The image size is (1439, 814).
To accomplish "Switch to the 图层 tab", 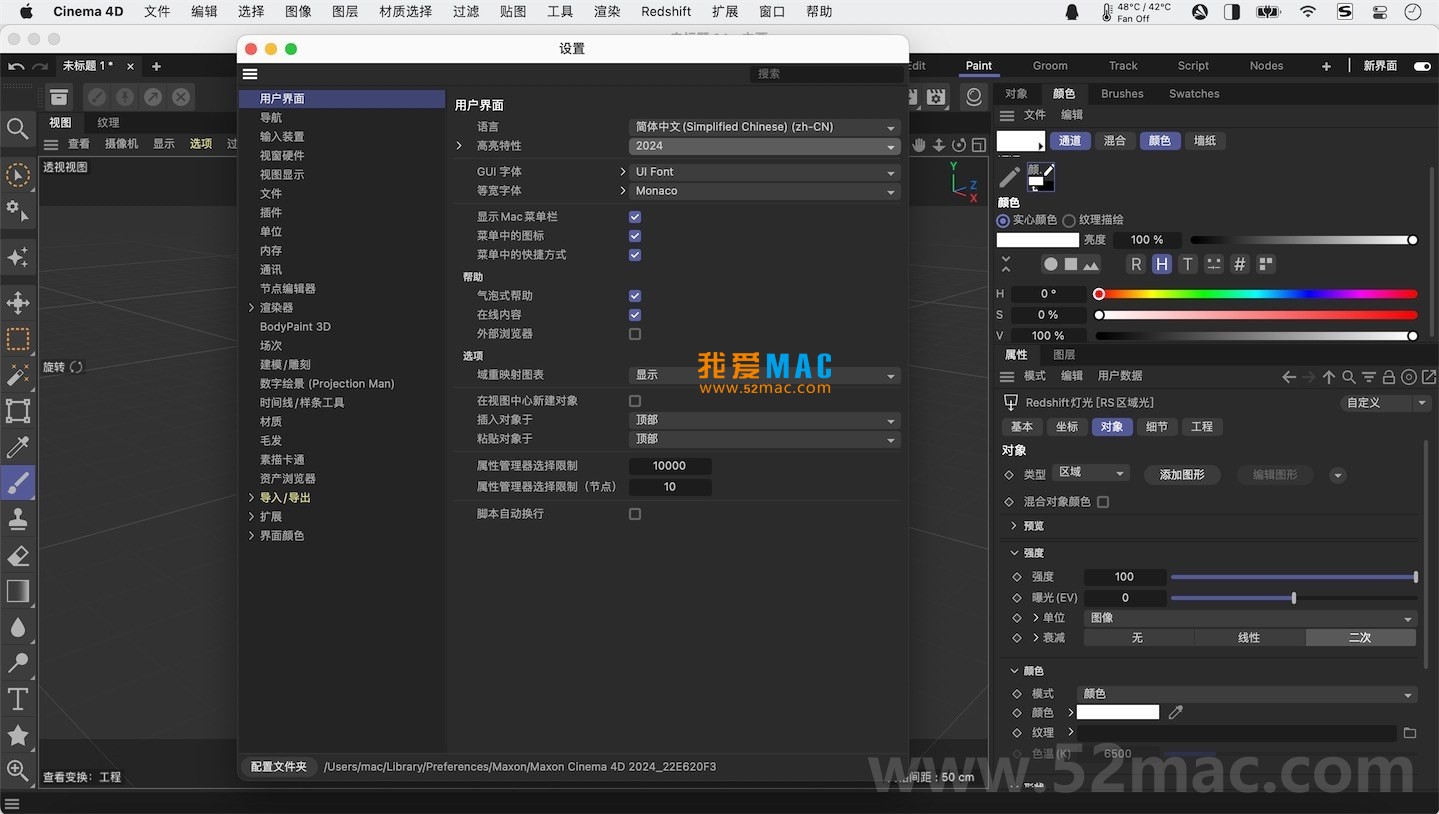I will click(x=1064, y=355).
